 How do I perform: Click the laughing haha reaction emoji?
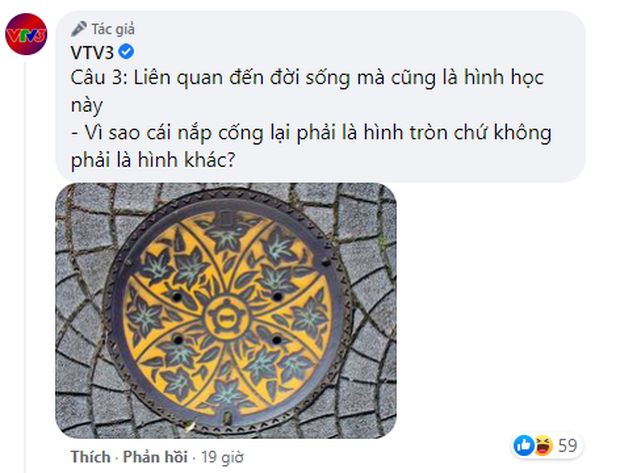click(538, 443)
